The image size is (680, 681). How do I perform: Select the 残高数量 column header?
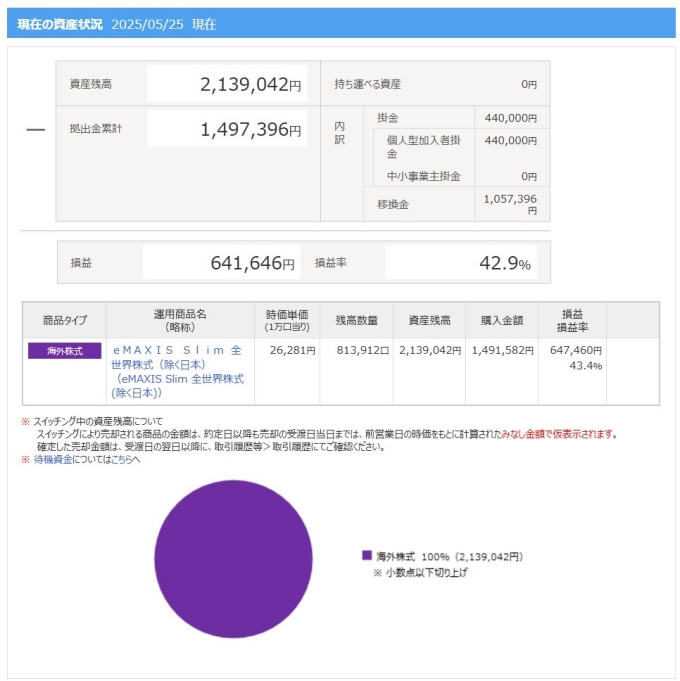click(x=356, y=320)
